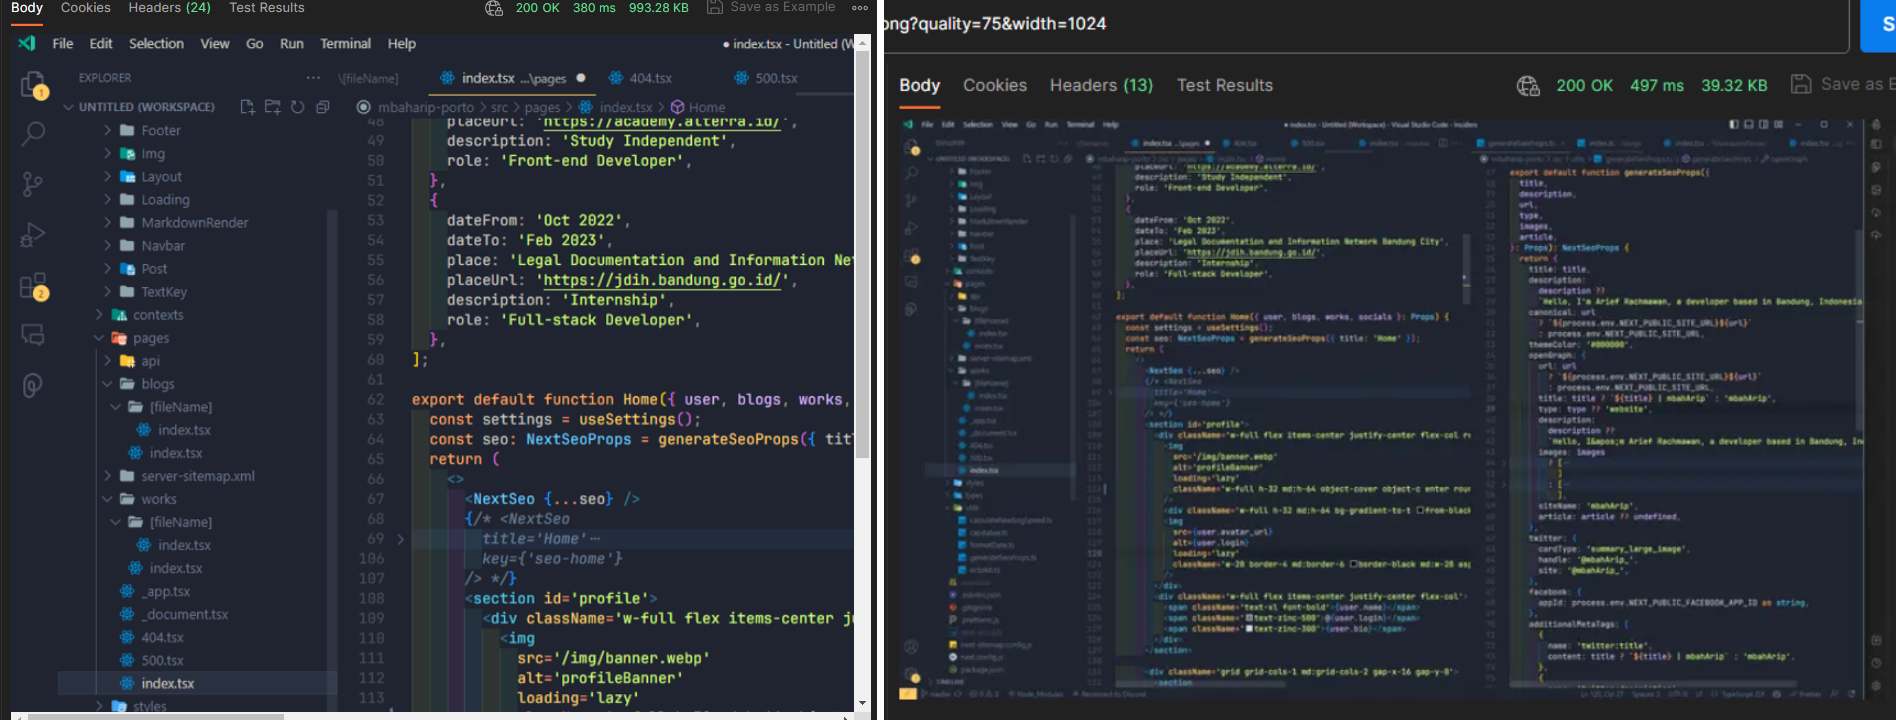Expand the api folder

pos(107,361)
